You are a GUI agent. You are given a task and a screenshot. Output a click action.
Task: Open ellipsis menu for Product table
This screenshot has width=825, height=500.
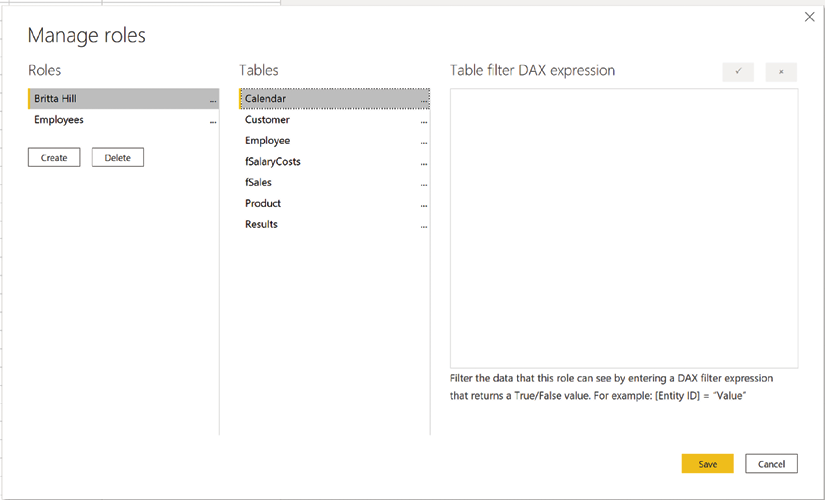coord(424,205)
